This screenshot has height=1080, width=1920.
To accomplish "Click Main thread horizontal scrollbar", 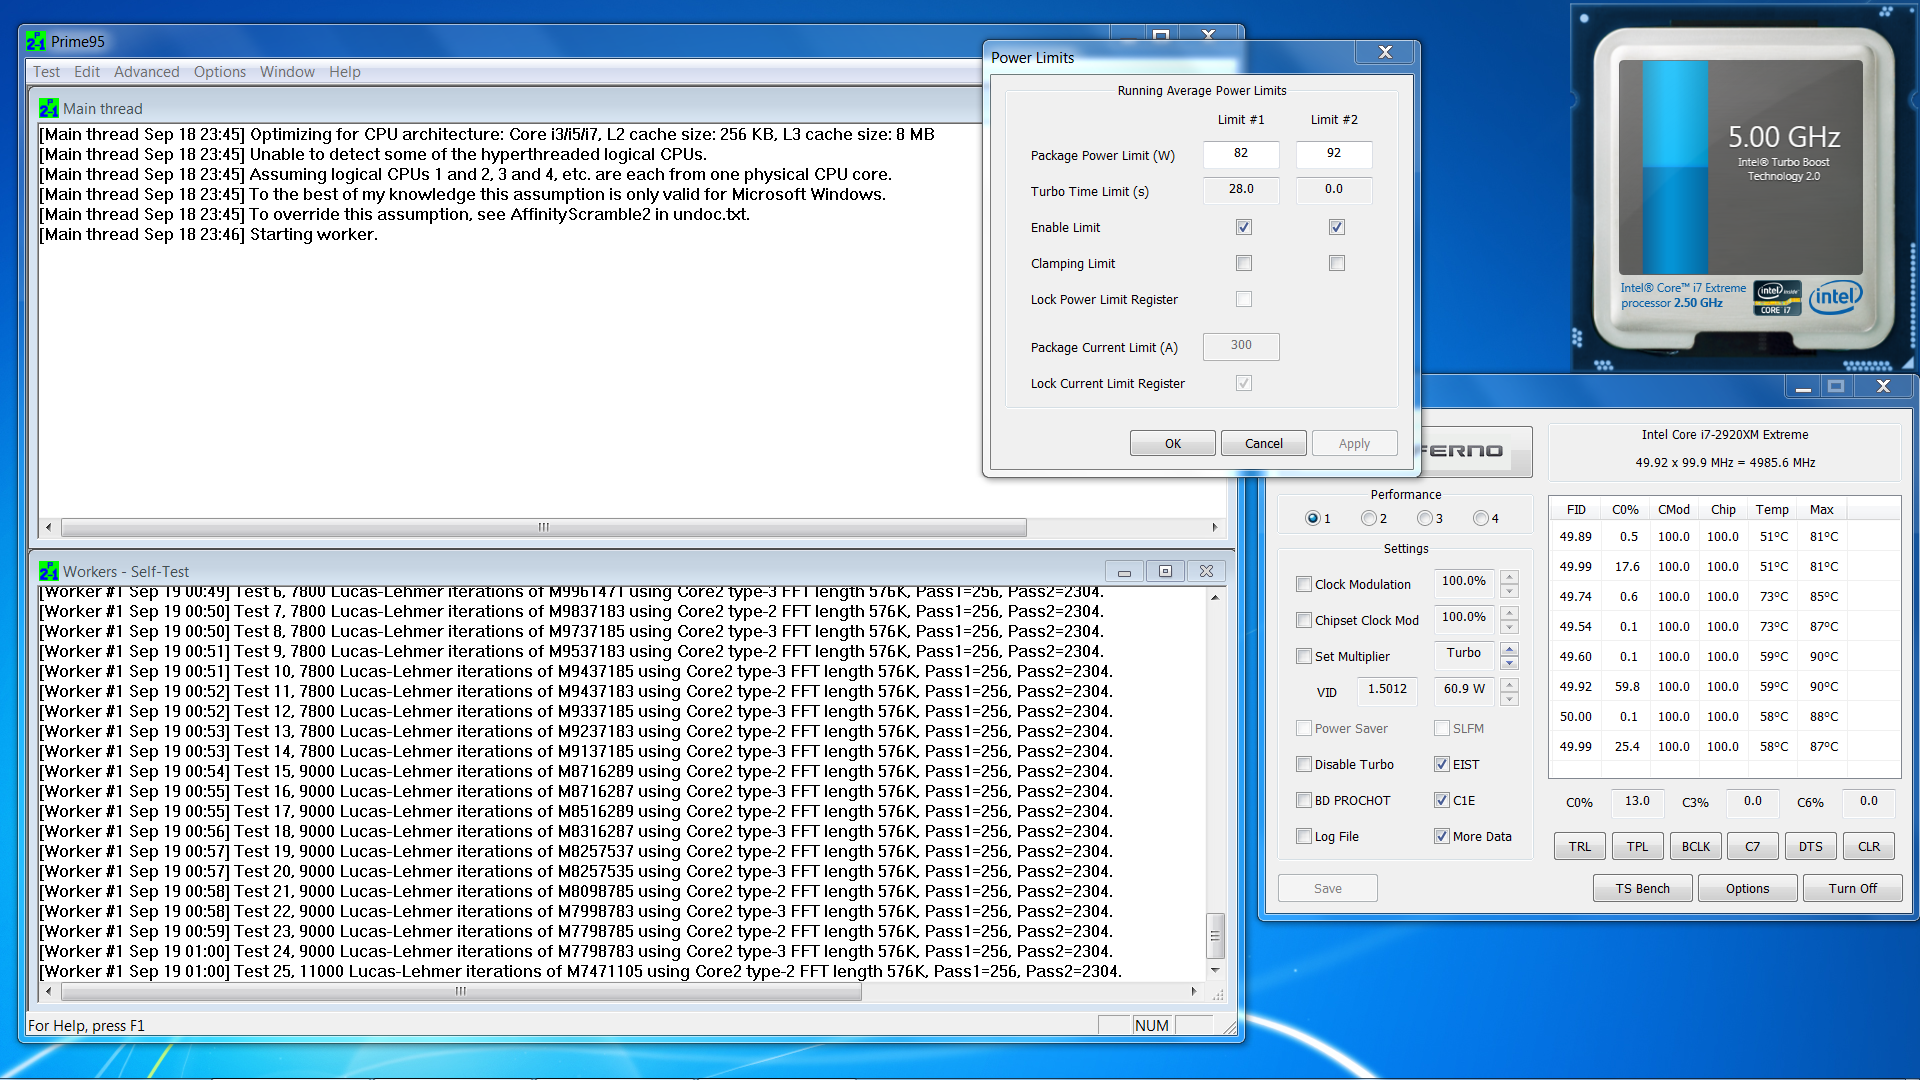I will [x=543, y=527].
